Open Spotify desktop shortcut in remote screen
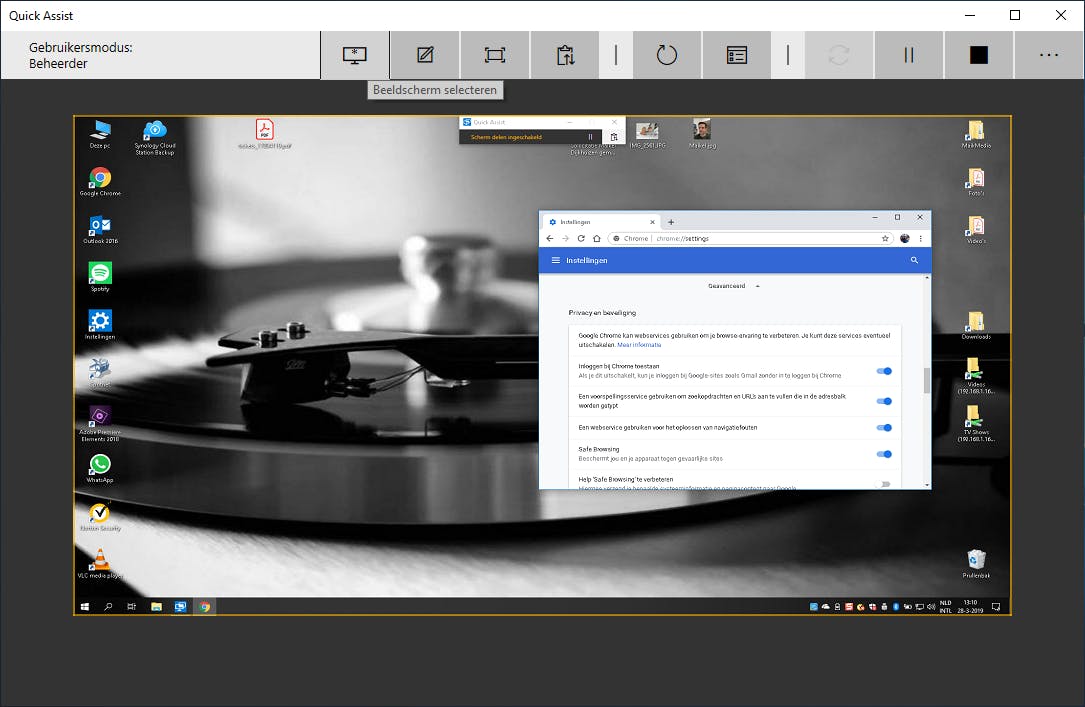The image size is (1085, 707). (x=100, y=274)
